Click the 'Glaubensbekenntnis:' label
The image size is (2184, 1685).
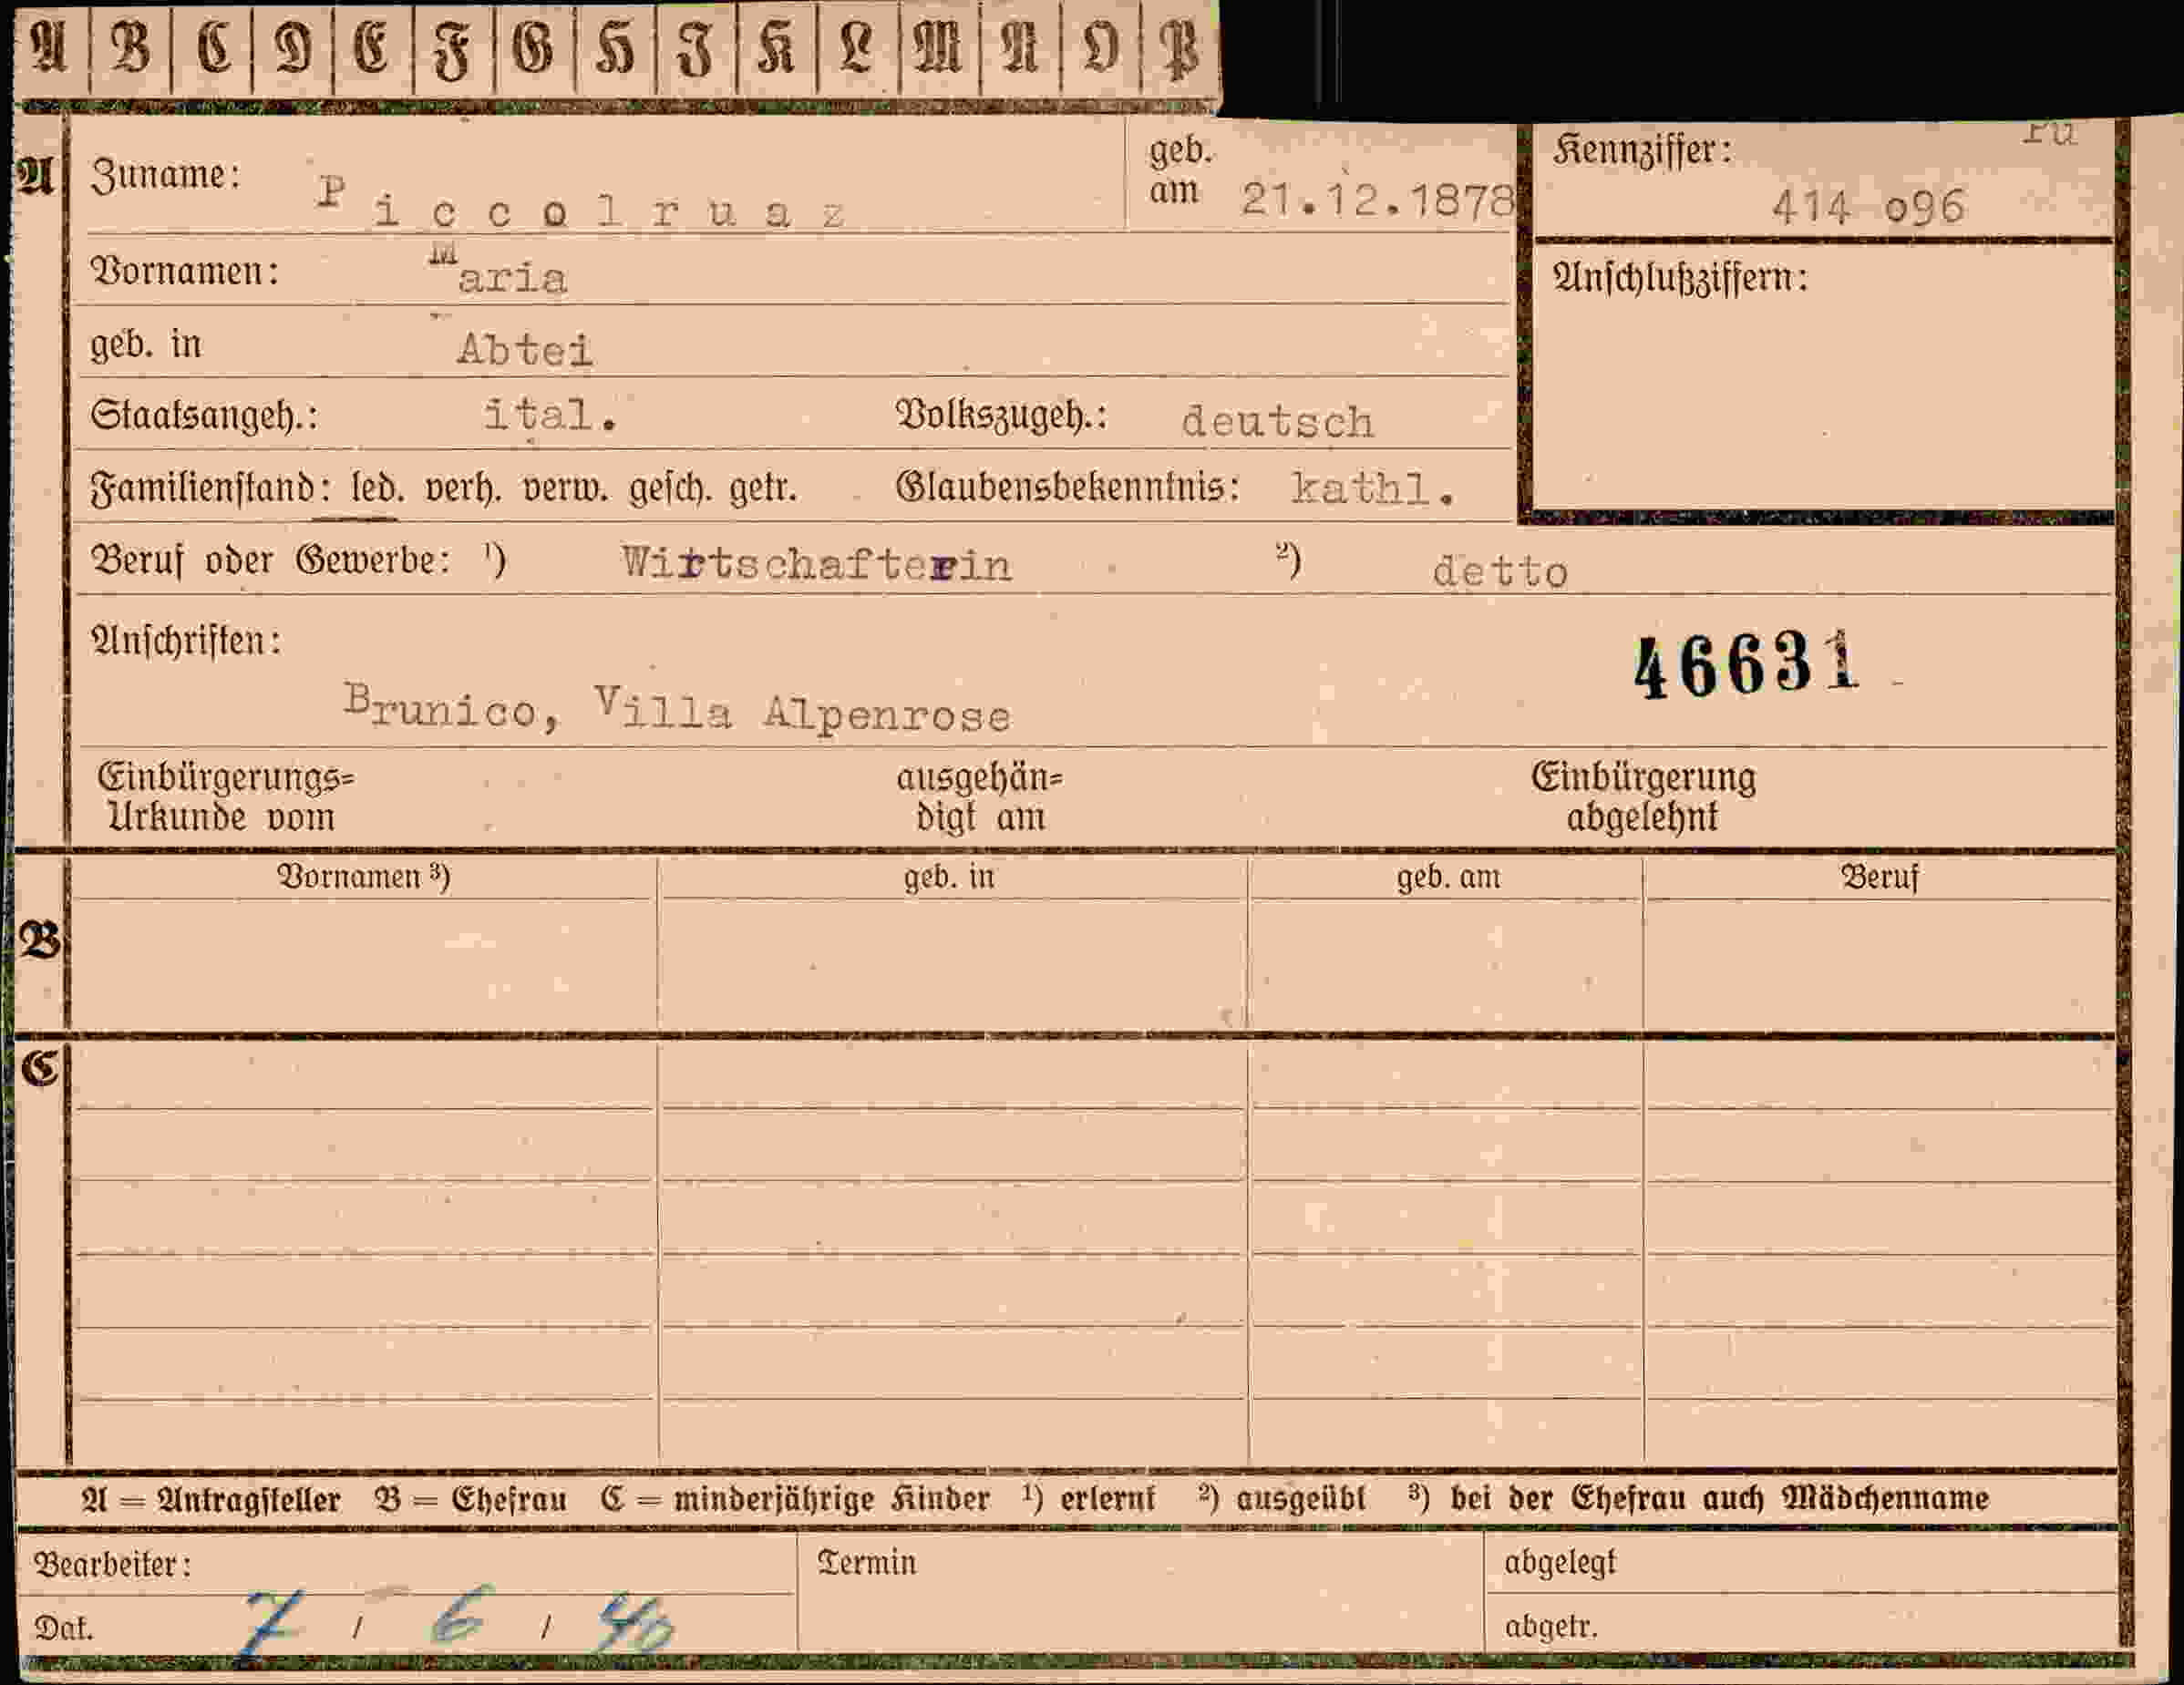pyautogui.click(x=1068, y=487)
